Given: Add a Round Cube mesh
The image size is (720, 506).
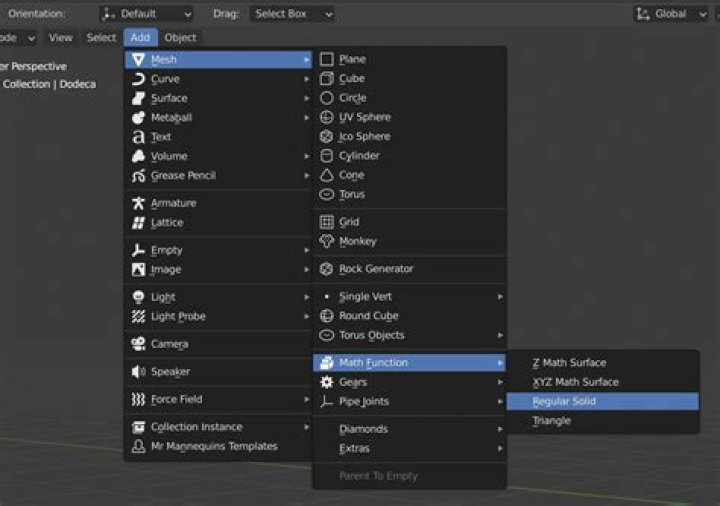Looking at the screenshot, I should coord(409,316).
